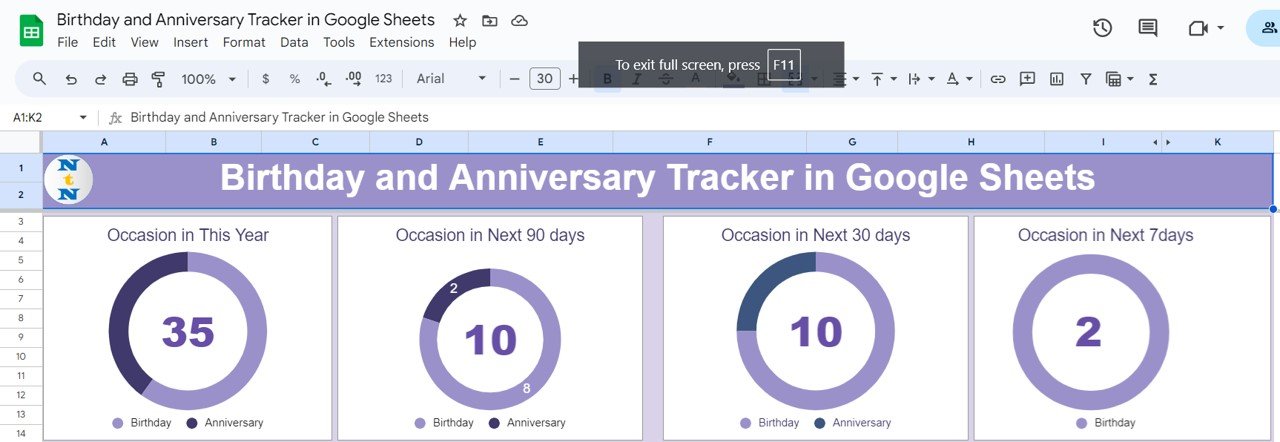
Task: Open text rotation options
Action: [958, 78]
